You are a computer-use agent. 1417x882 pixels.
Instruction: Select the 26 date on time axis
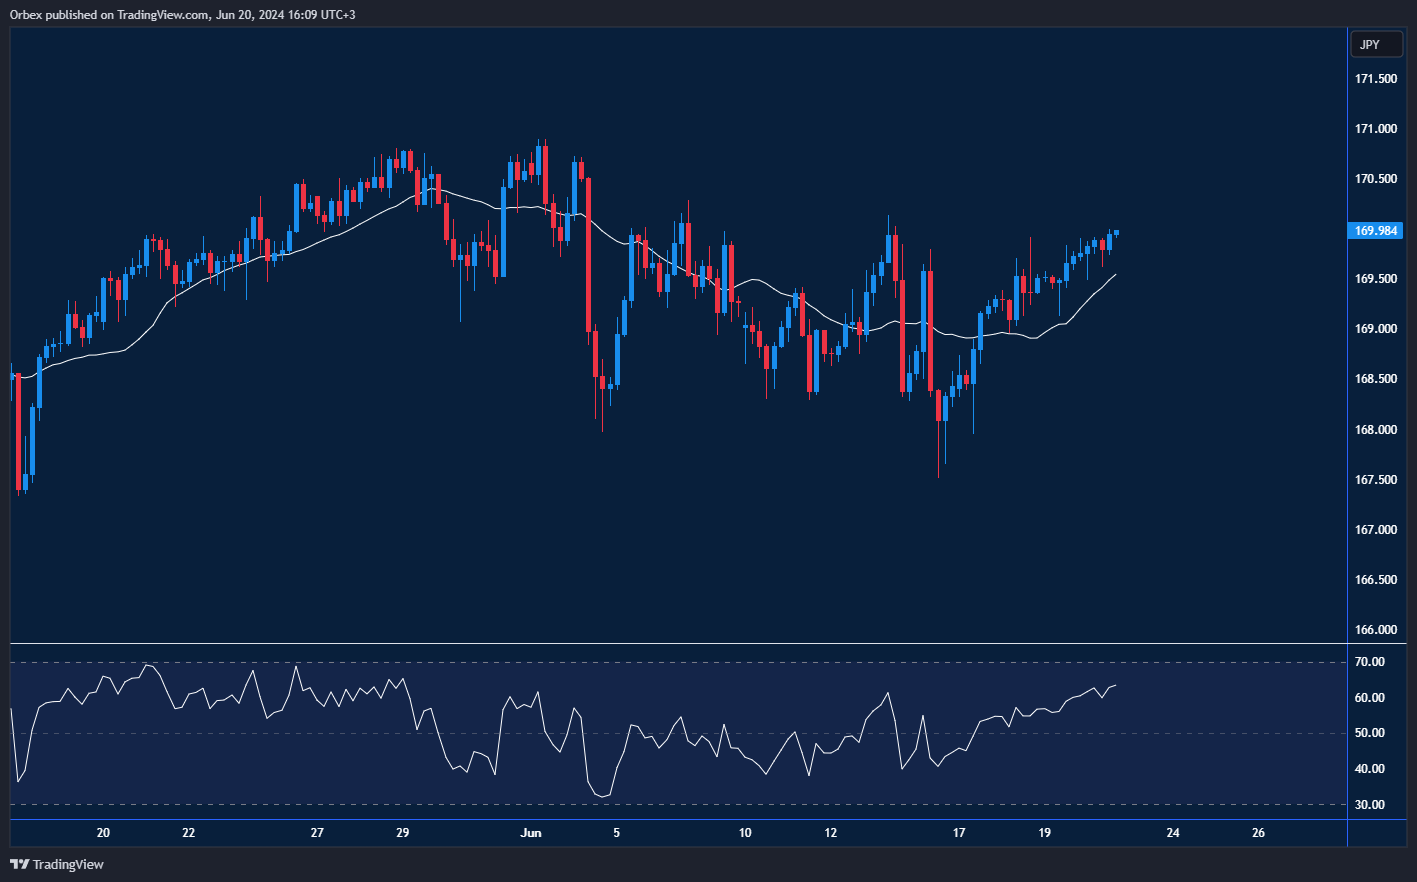pyautogui.click(x=1258, y=833)
